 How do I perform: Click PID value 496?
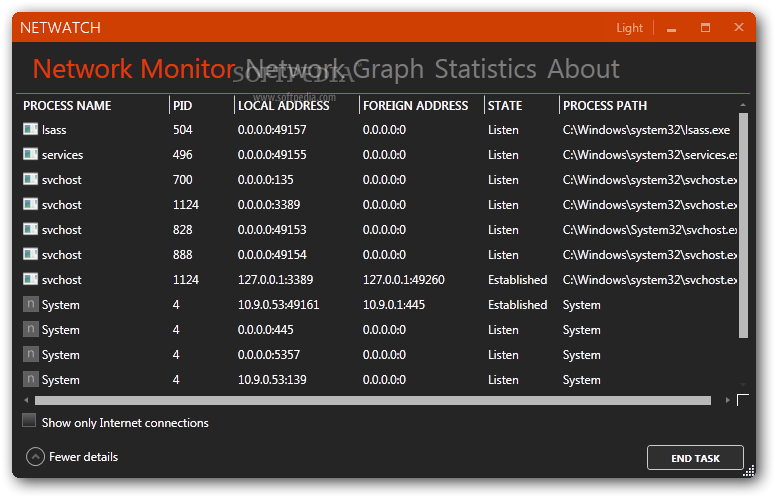coord(182,154)
